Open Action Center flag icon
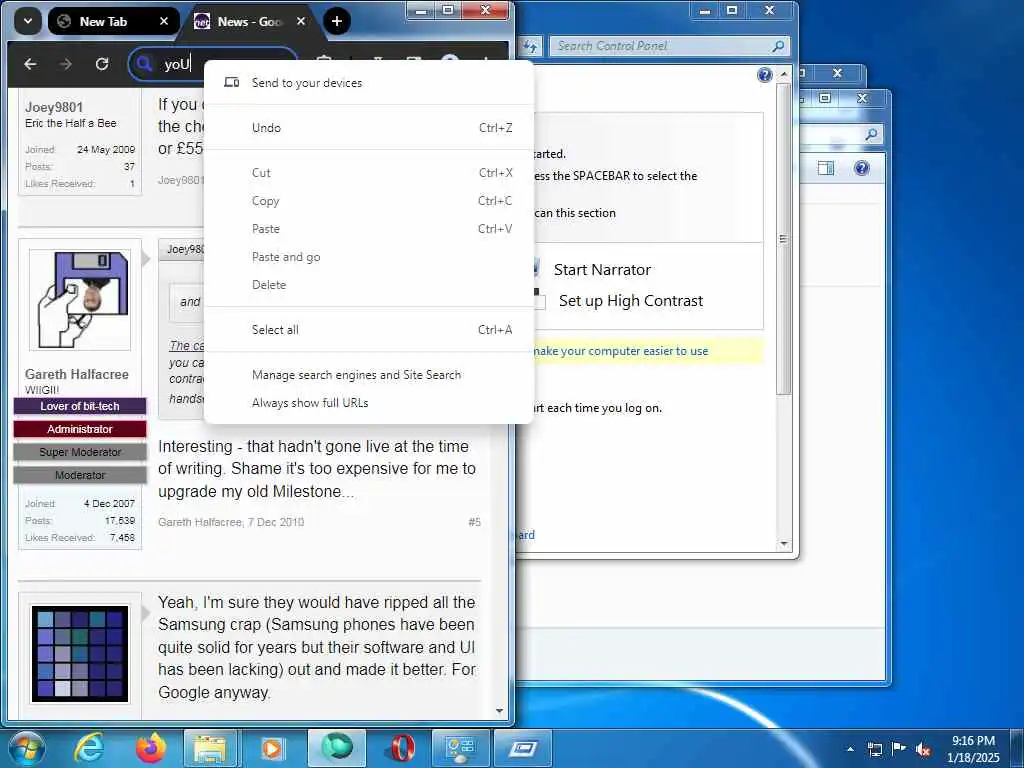The width and height of the screenshot is (1024, 768). [x=899, y=749]
